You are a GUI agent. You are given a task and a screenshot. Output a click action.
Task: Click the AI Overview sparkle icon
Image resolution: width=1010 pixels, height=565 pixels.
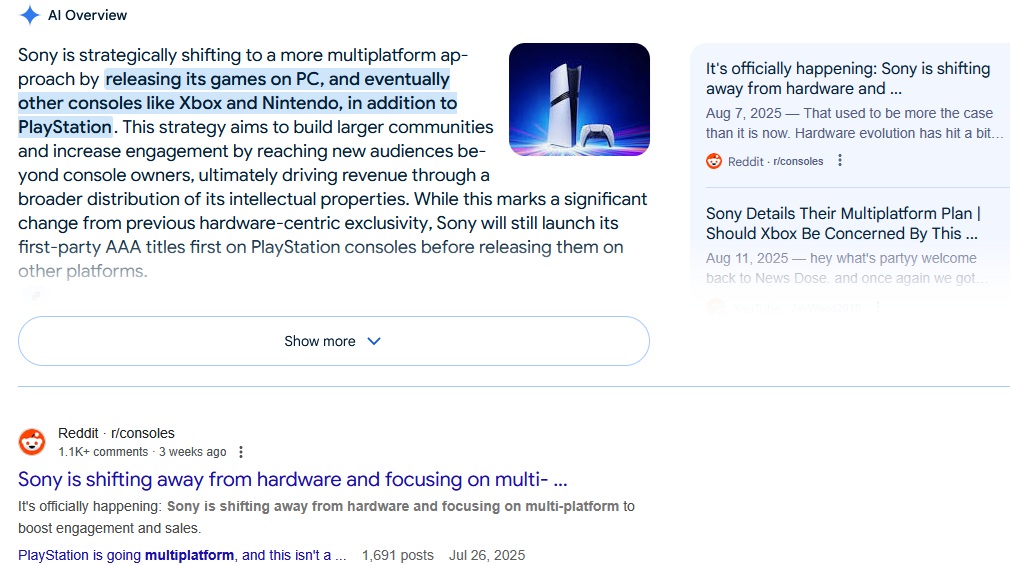click(x=30, y=15)
